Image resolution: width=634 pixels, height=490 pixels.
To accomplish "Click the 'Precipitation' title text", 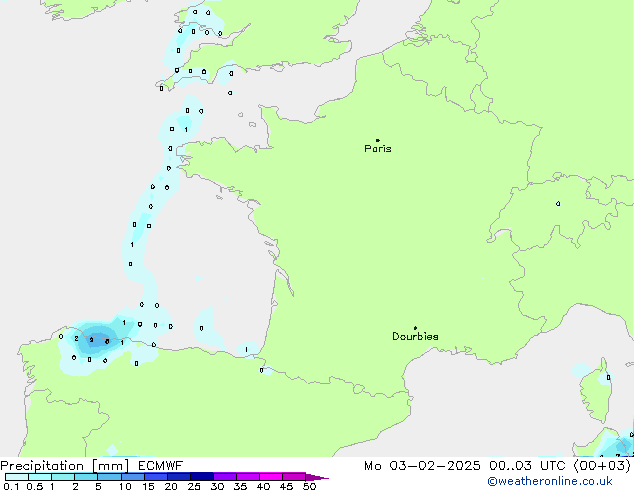I will pyautogui.click(x=42, y=466).
